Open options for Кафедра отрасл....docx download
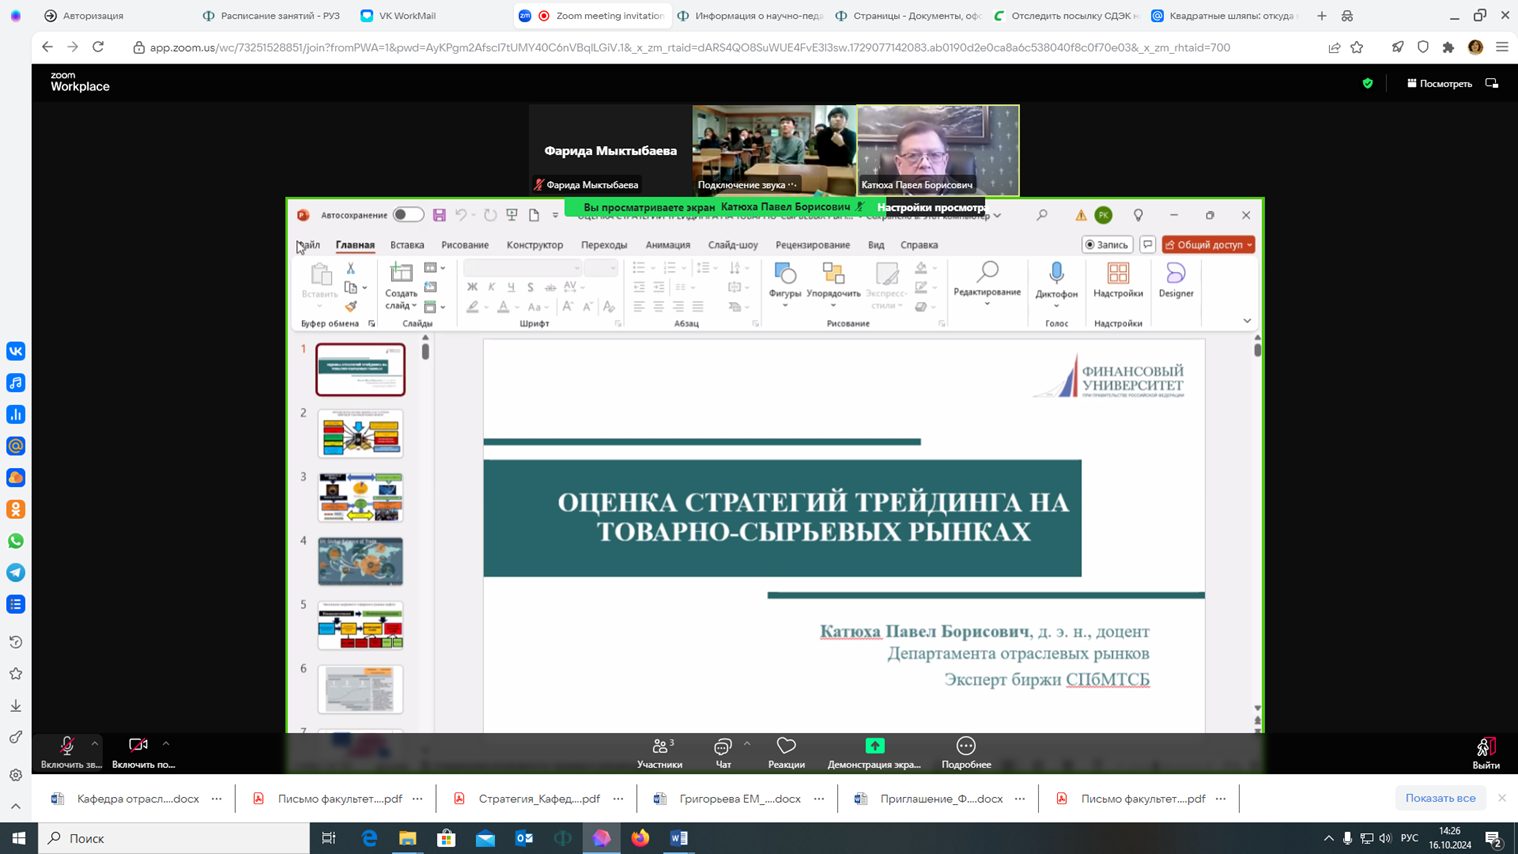Viewport: 1518px width, 854px height. (x=217, y=799)
